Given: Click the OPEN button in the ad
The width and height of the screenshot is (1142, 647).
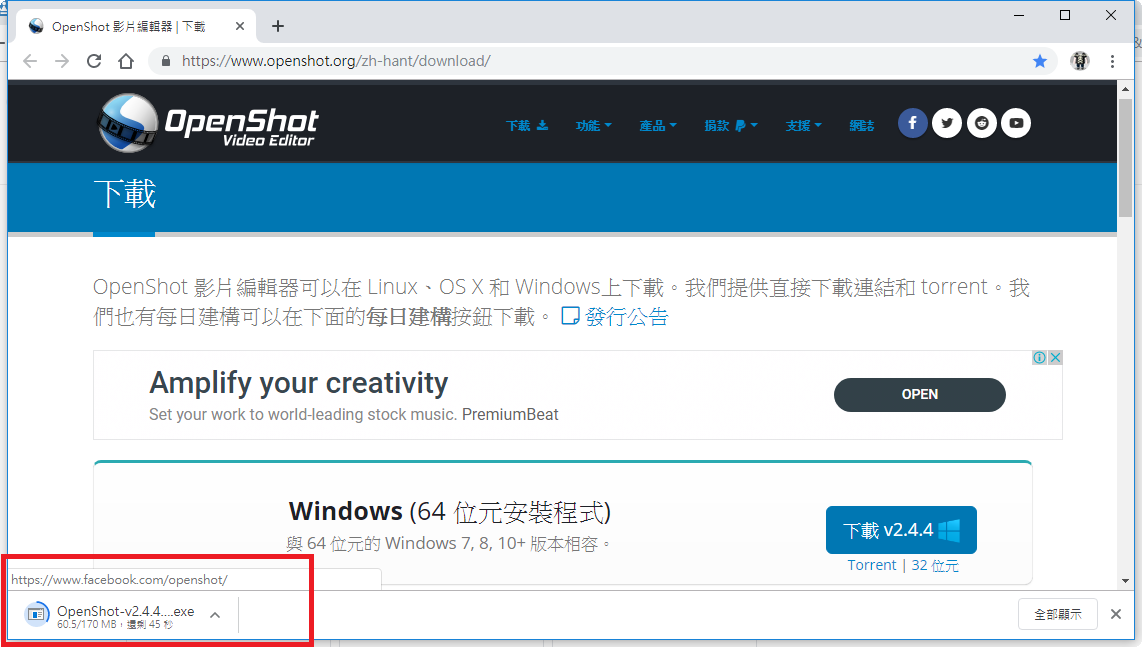Looking at the screenshot, I should [920, 394].
